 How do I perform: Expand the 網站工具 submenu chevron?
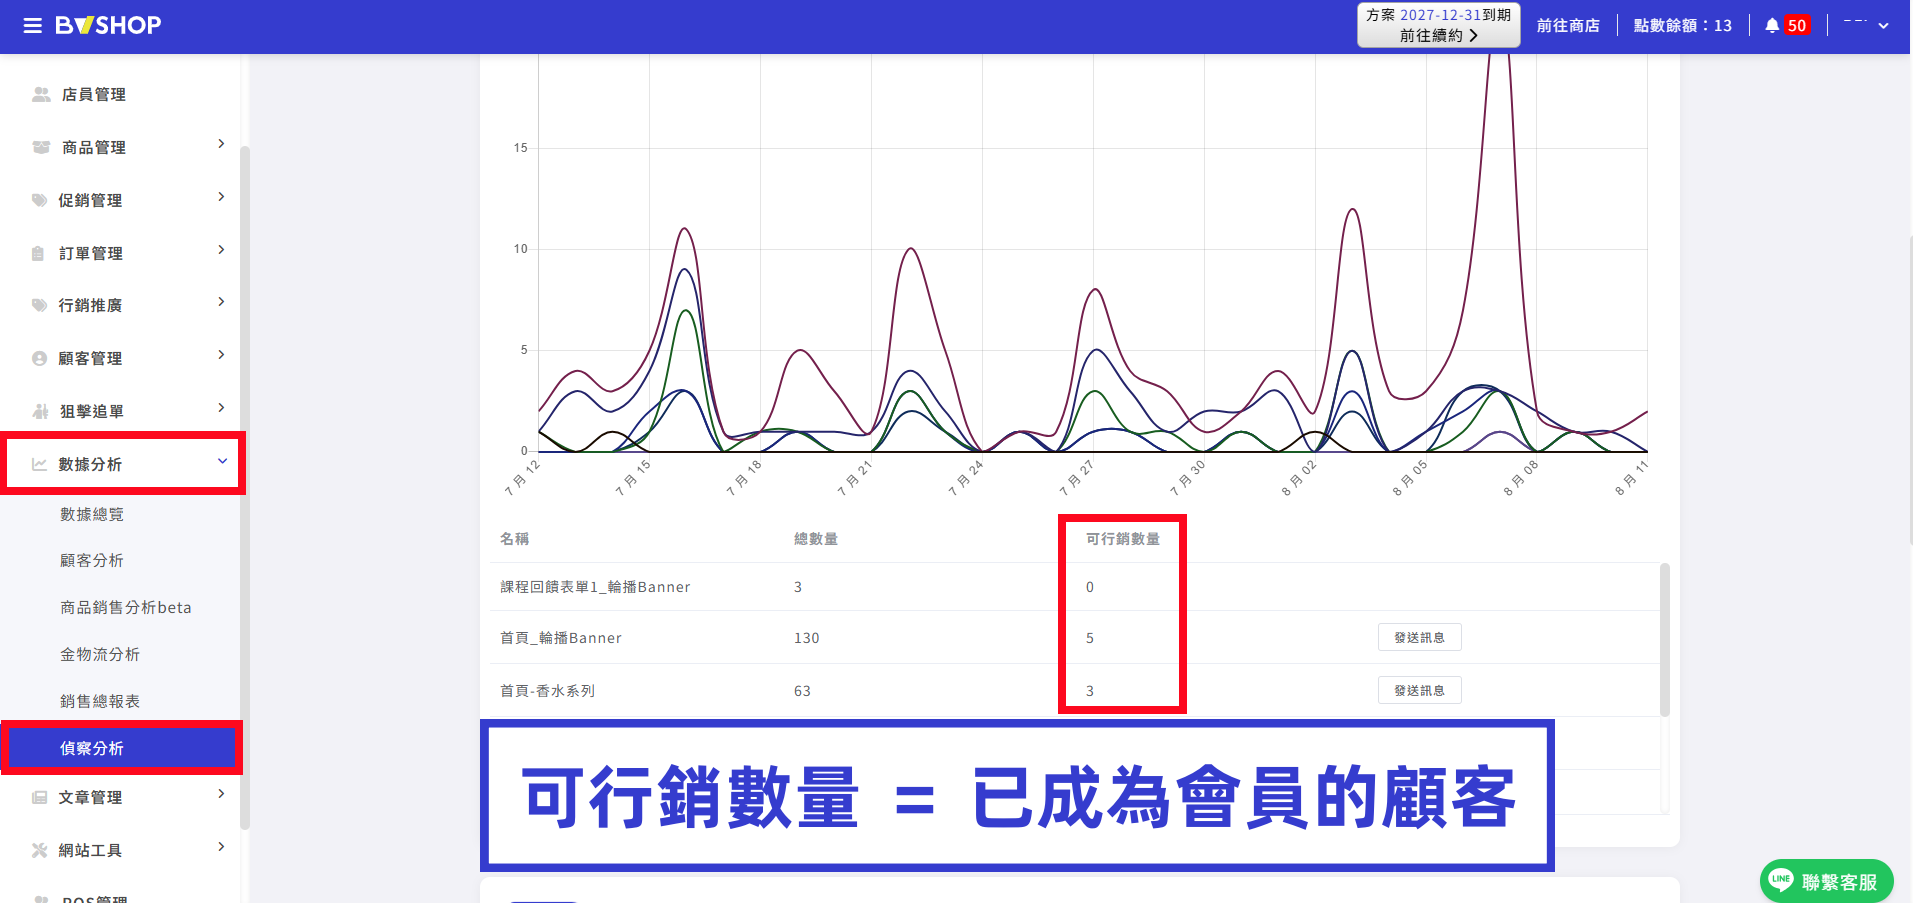(221, 847)
